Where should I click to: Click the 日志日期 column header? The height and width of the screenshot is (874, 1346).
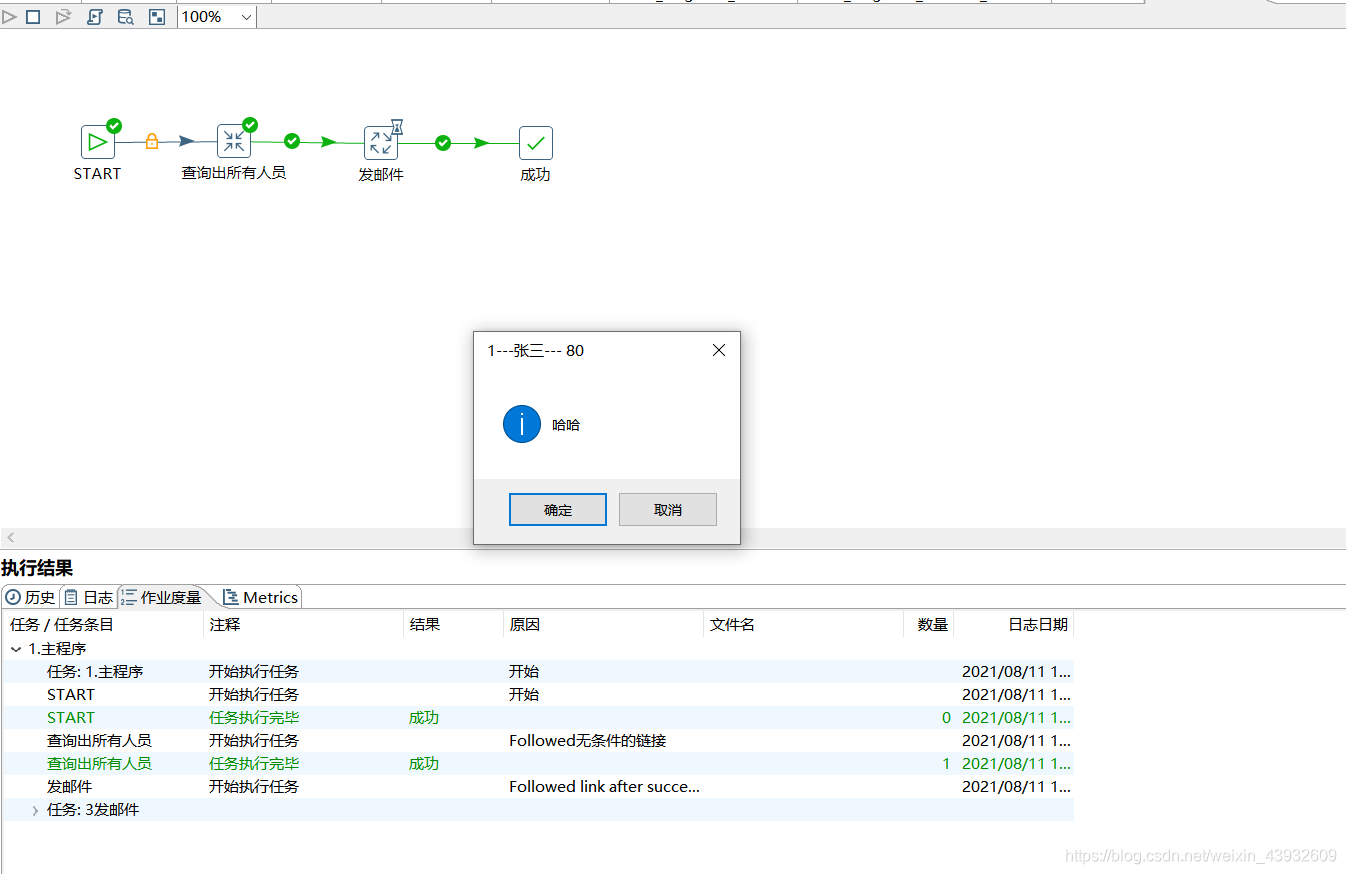point(1014,624)
